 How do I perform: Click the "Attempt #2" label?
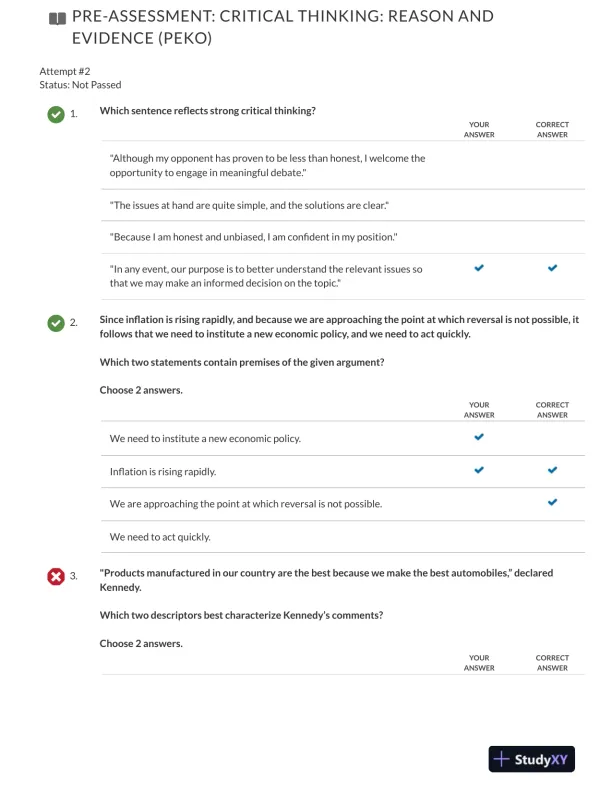[65, 71]
